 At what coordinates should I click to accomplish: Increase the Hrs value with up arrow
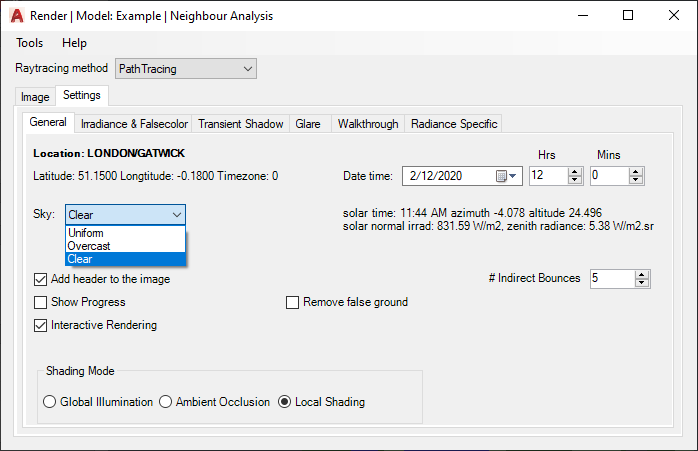click(574, 171)
